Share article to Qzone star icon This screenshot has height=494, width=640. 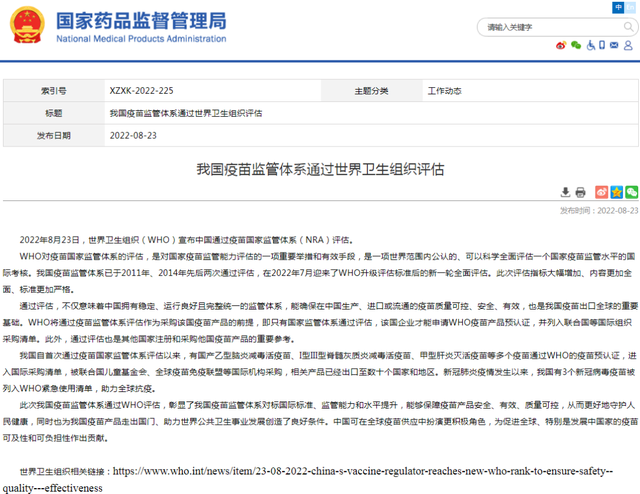pyautogui.click(x=617, y=192)
